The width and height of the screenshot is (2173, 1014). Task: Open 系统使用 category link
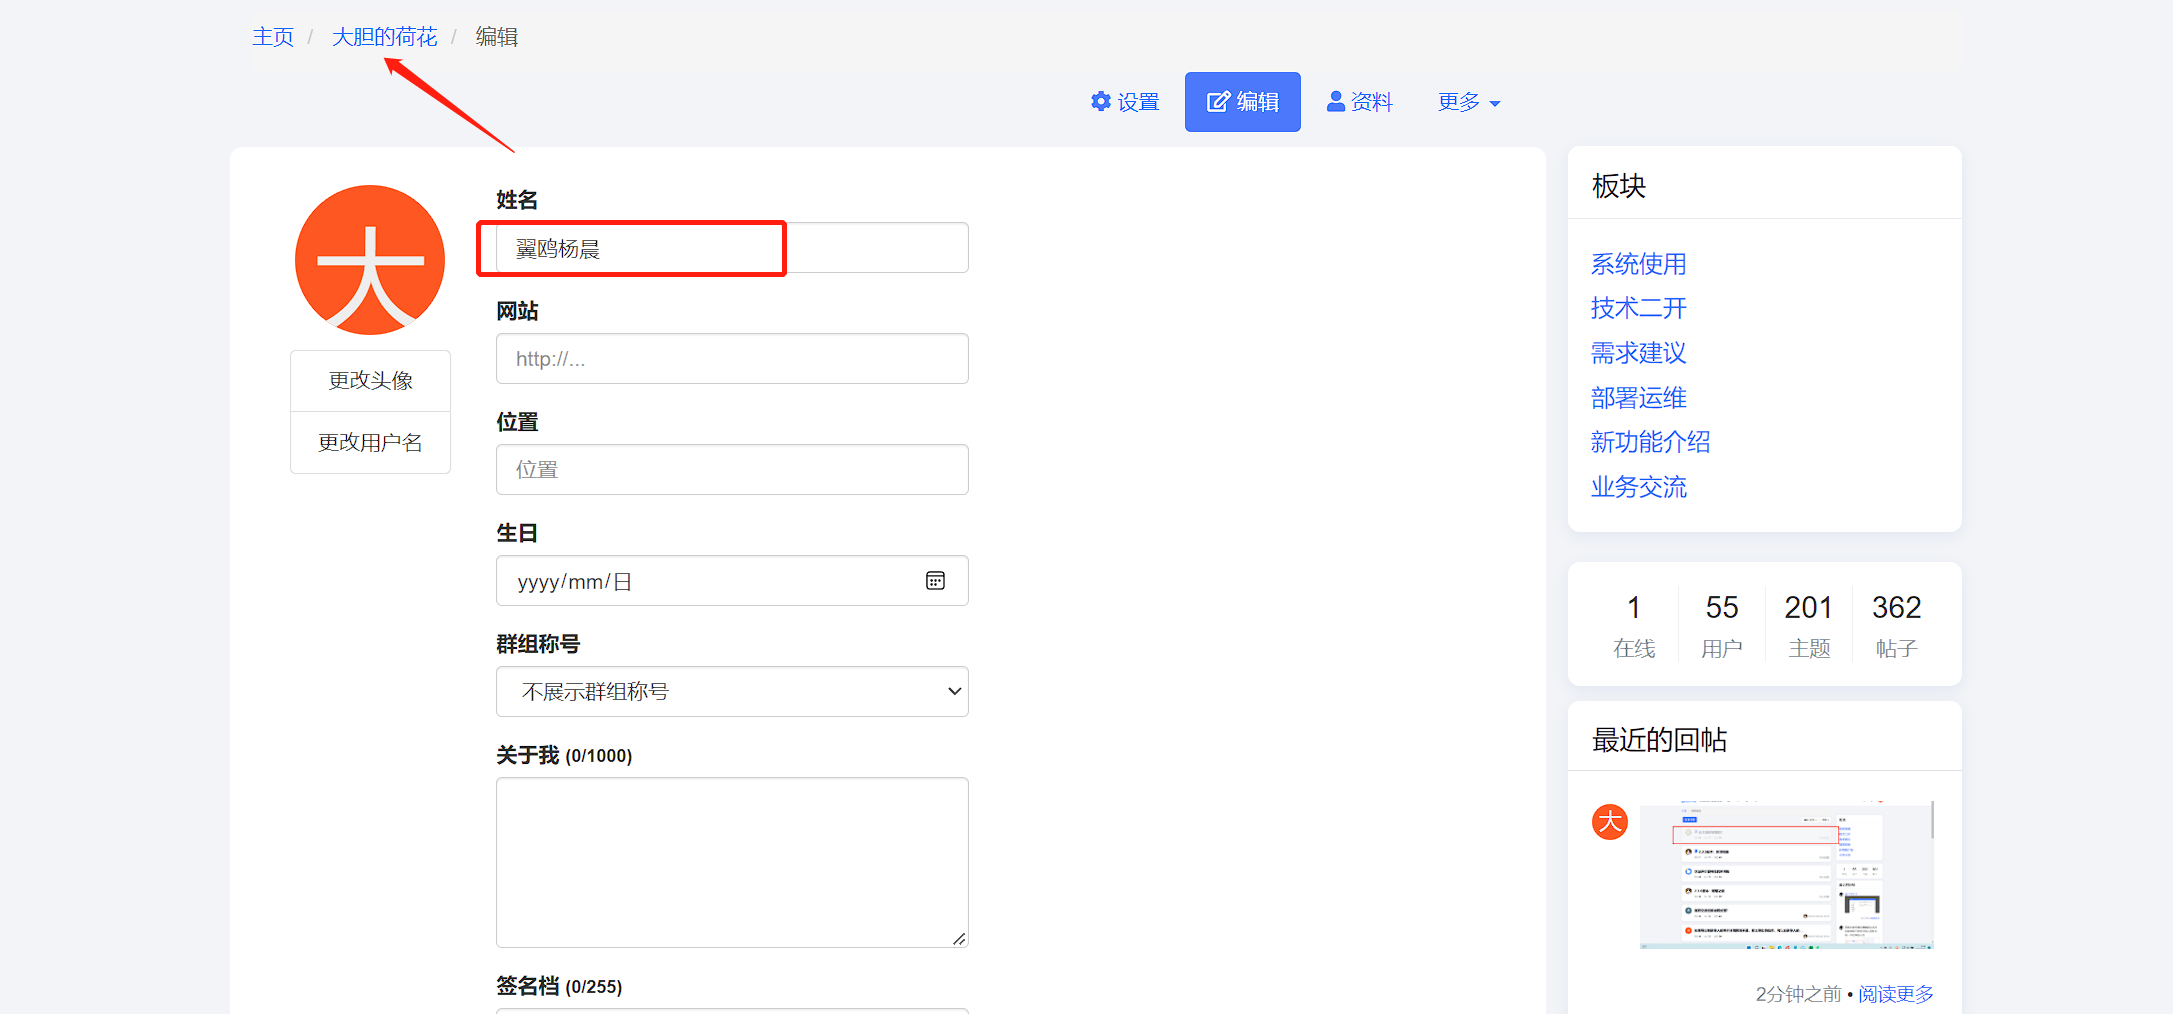1638,264
